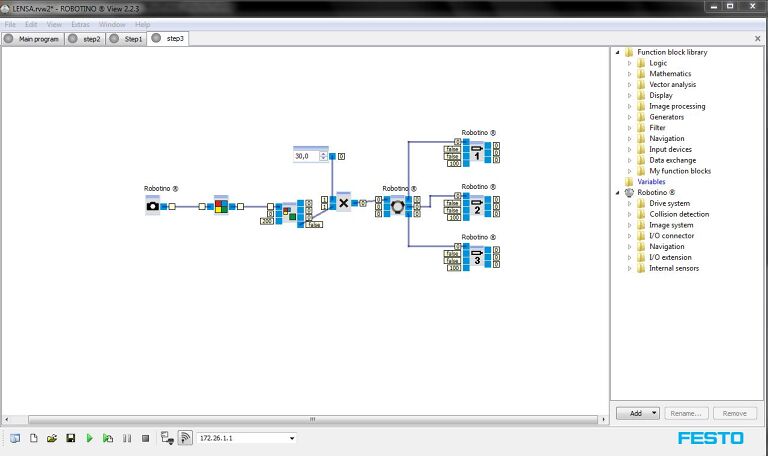Expand the Vector analysis folder
This screenshot has width=768, height=456.
coord(629,85)
